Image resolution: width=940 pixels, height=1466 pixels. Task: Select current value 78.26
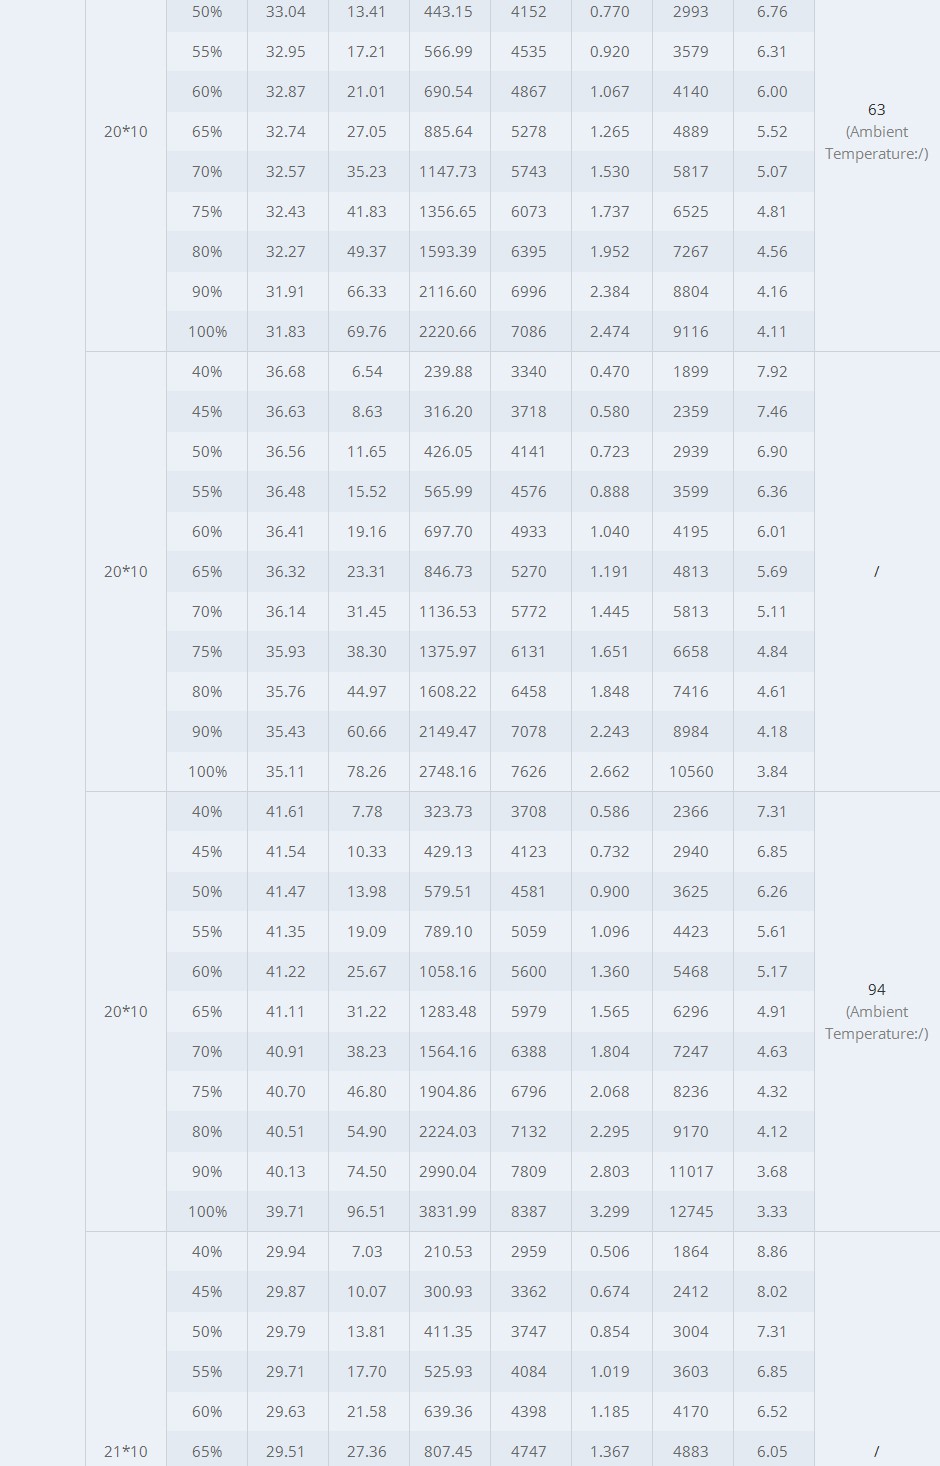367,772
